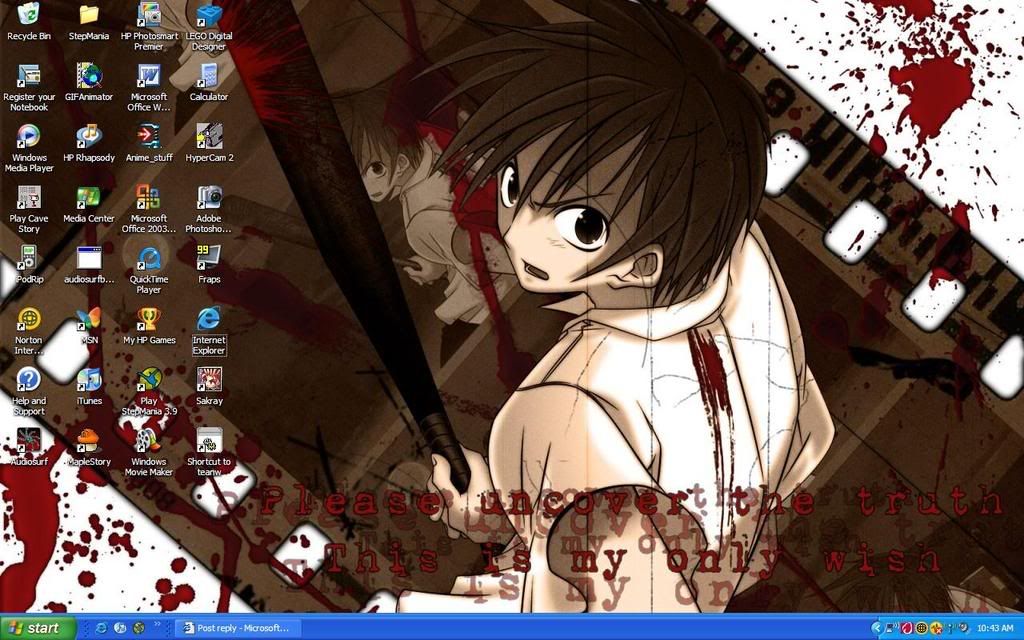1024x640 pixels.
Task: Select the iTunes desktop shortcut
Action: pyautogui.click(x=89, y=386)
